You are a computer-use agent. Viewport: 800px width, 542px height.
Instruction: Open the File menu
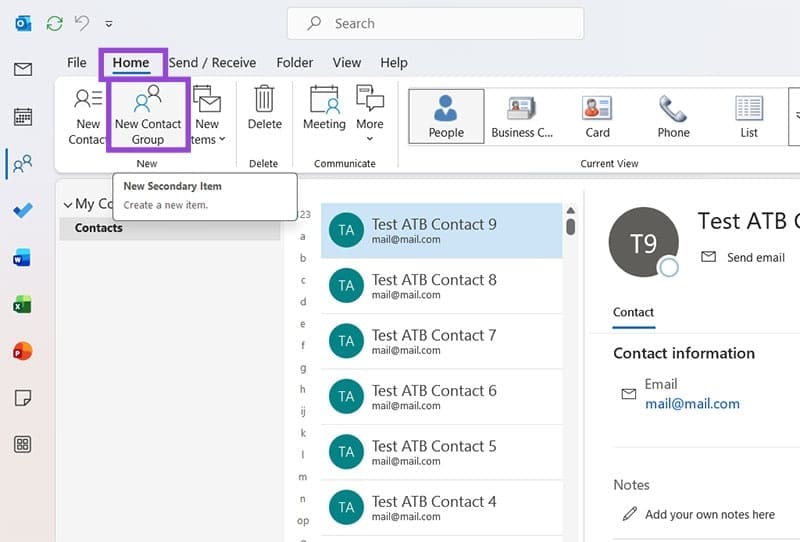click(x=77, y=62)
